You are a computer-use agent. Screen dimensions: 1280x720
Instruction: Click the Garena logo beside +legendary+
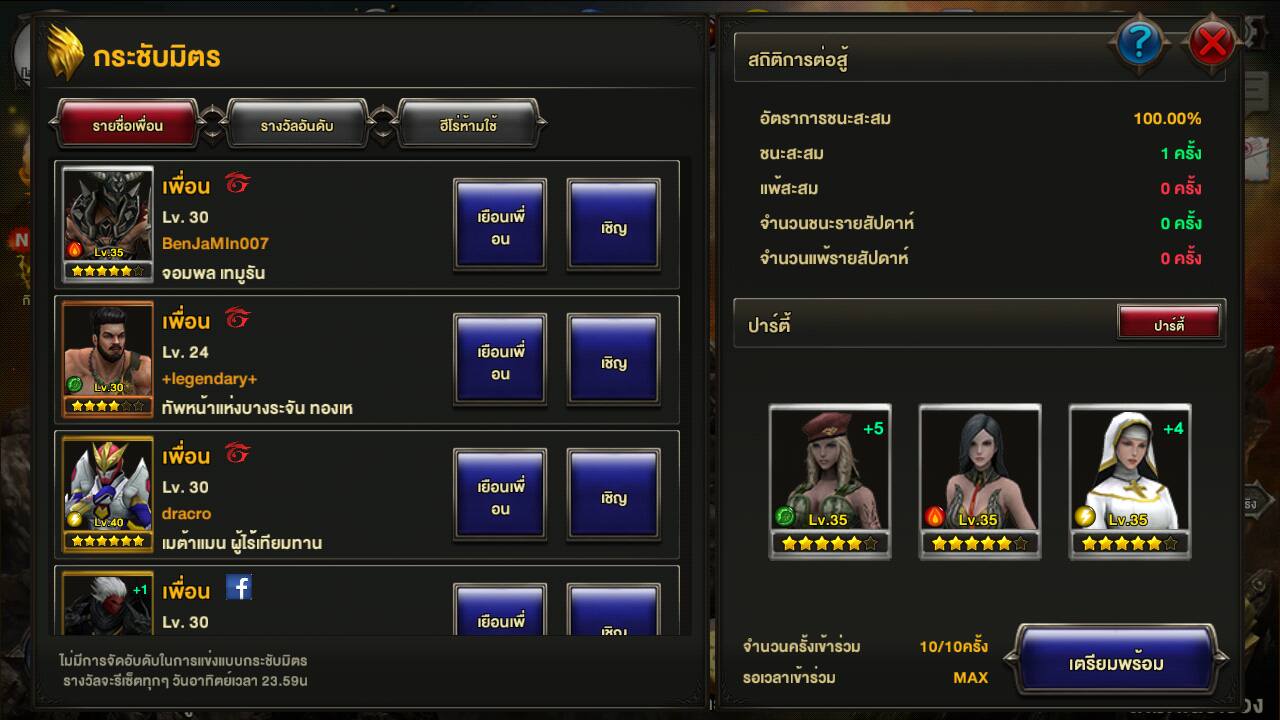pos(237,319)
